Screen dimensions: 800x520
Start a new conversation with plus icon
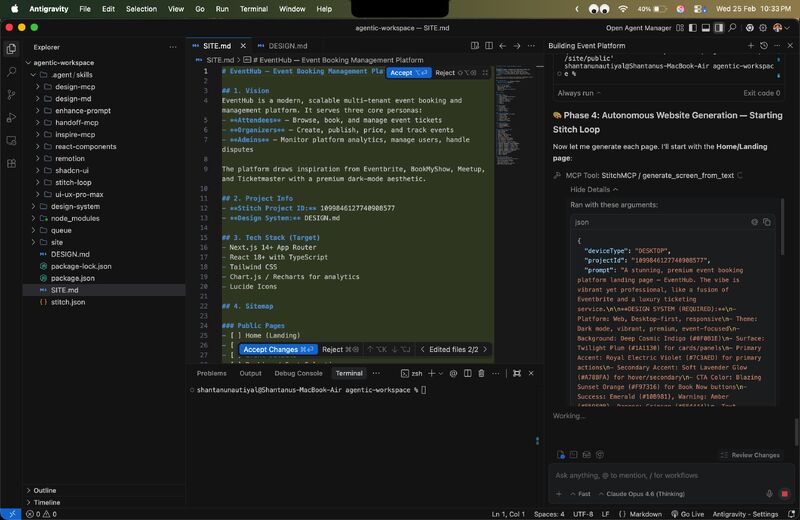[751, 45]
